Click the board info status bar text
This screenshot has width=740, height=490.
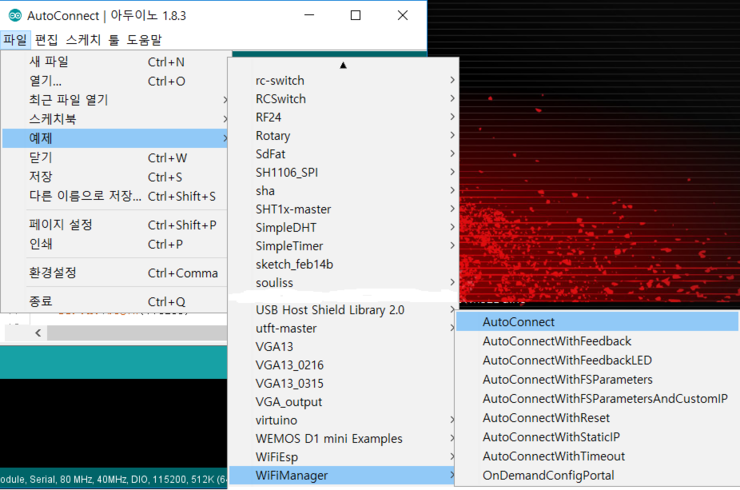point(113,479)
